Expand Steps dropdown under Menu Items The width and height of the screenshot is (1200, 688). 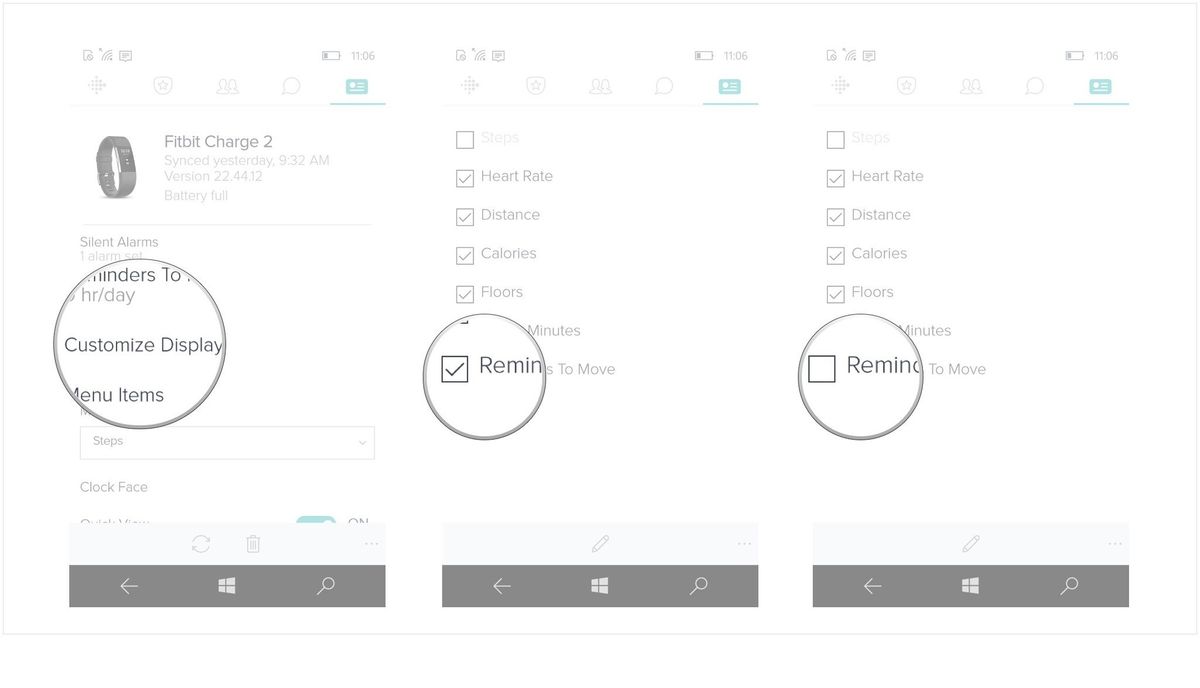pyautogui.click(x=227, y=442)
